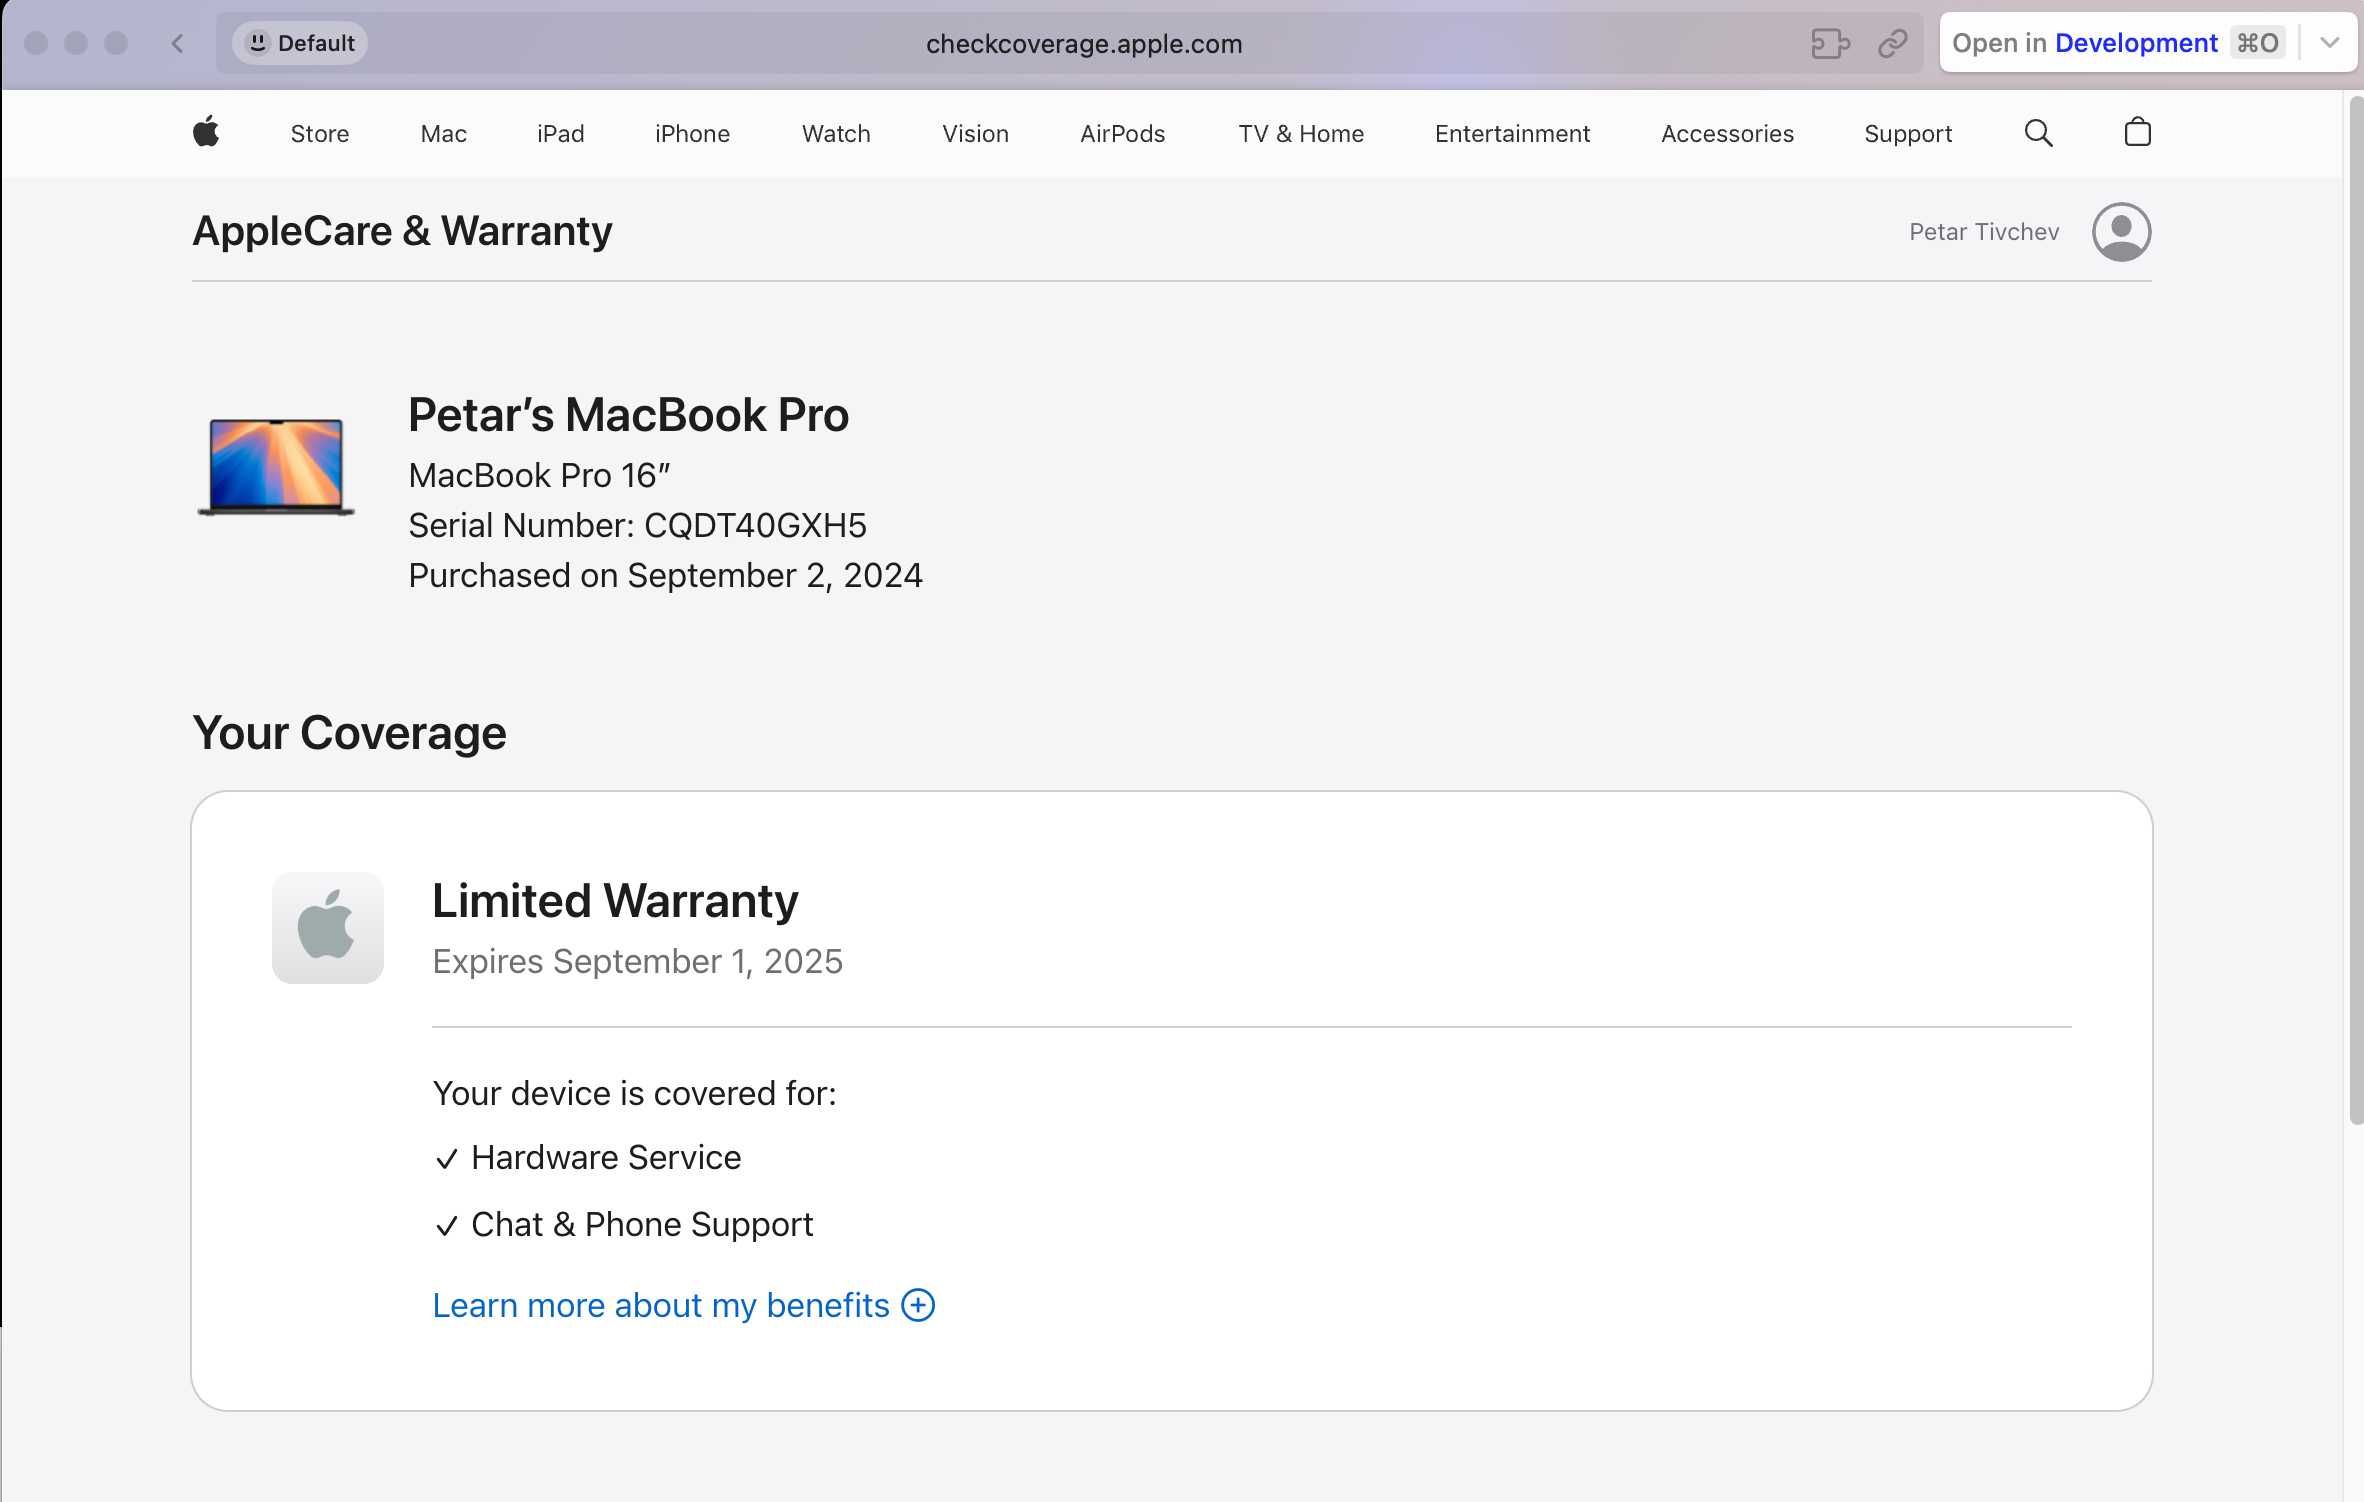Click the AppleCare & Warranty heading
The image size is (2364, 1502).
coord(402,231)
